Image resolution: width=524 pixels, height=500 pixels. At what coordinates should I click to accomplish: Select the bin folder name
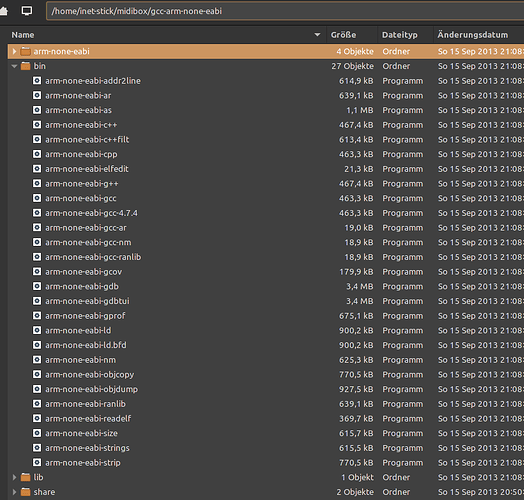click(39, 66)
